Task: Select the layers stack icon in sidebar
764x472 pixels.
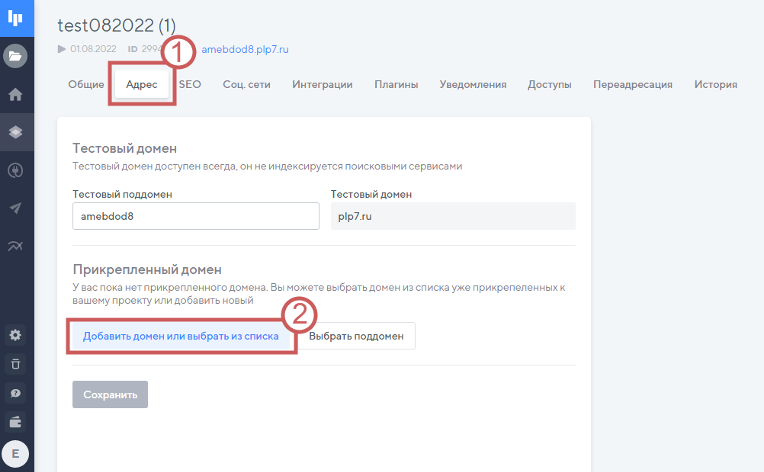Action: click(x=16, y=132)
